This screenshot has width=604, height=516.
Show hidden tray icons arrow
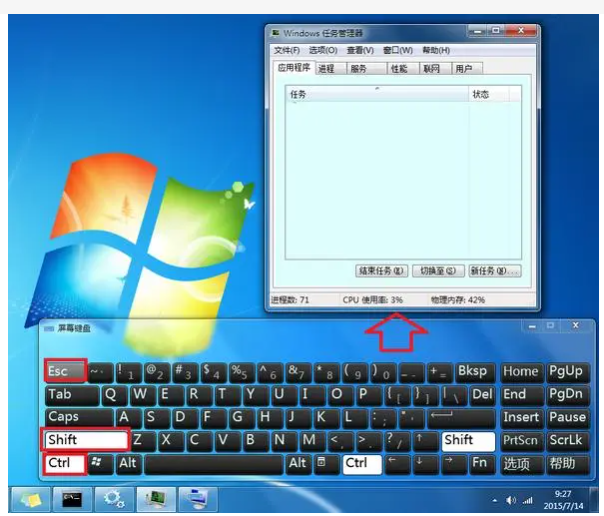tap(495, 501)
